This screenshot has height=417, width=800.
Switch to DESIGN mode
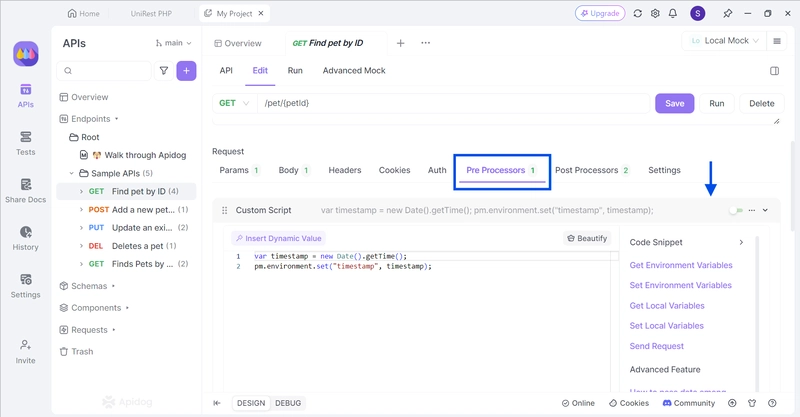251,403
